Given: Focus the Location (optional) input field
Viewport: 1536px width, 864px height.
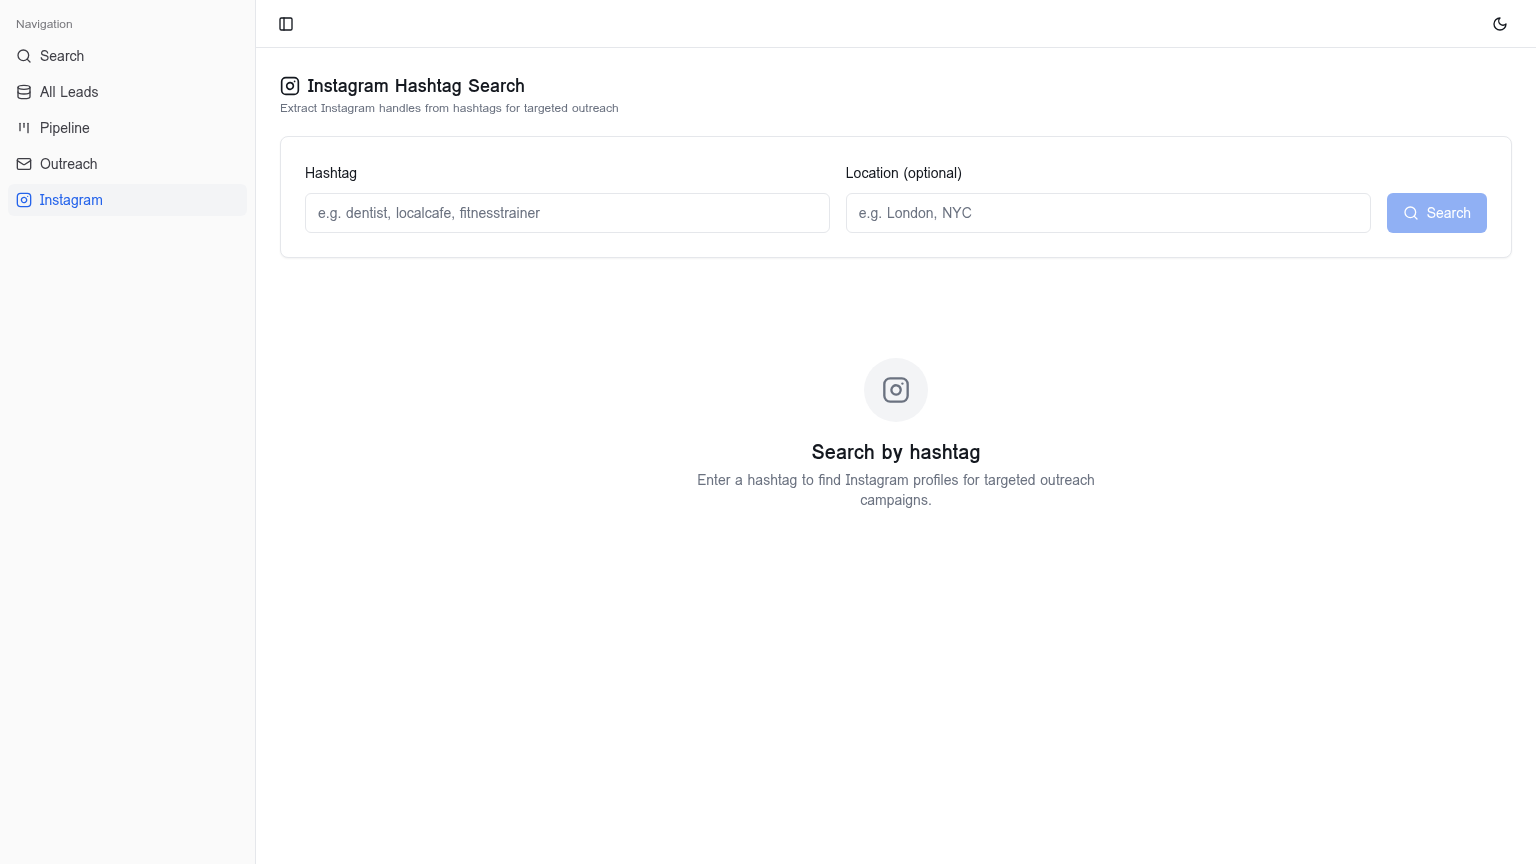Looking at the screenshot, I should click(x=1108, y=213).
